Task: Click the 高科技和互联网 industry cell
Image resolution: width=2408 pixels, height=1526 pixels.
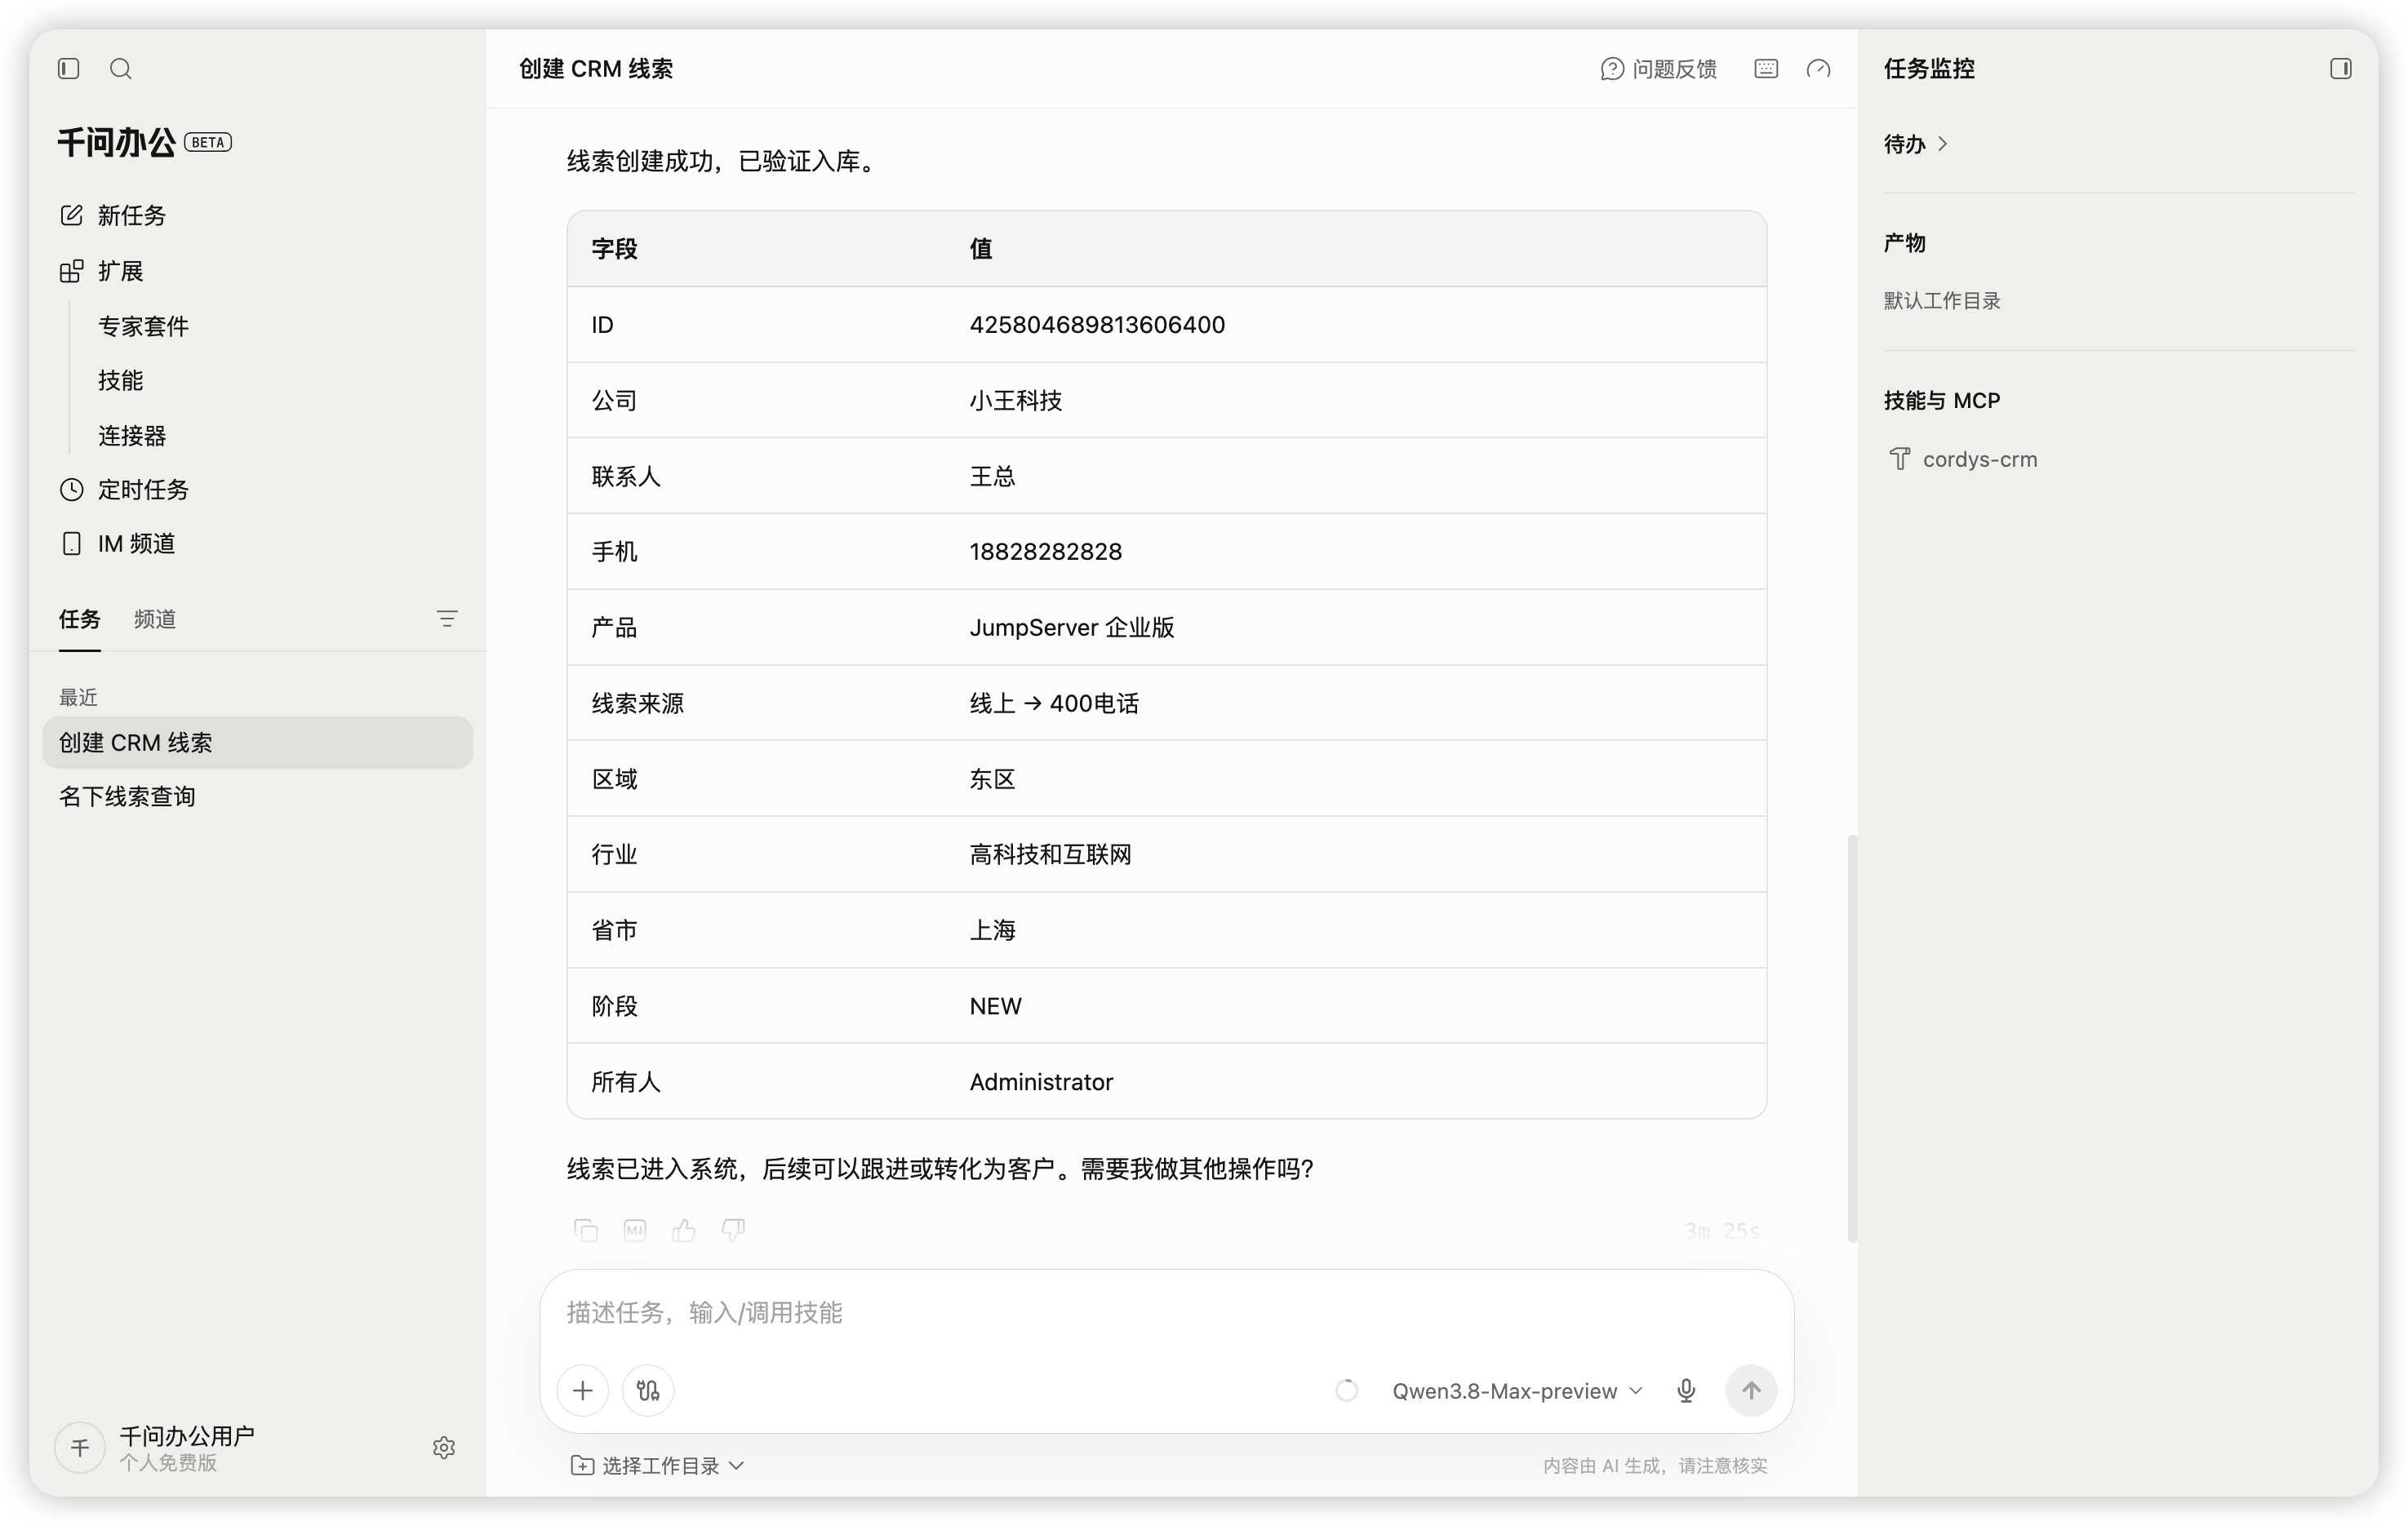Action: point(1051,854)
